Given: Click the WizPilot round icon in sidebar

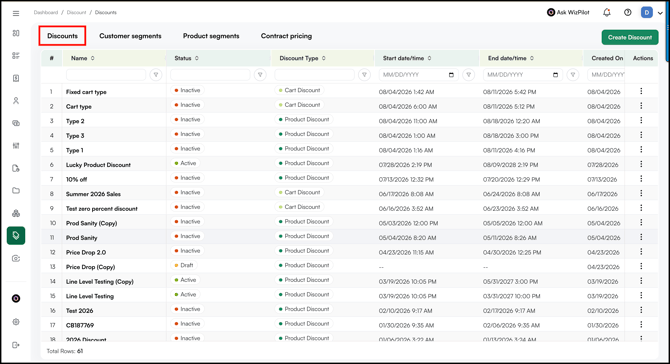Looking at the screenshot, I should pos(16,298).
